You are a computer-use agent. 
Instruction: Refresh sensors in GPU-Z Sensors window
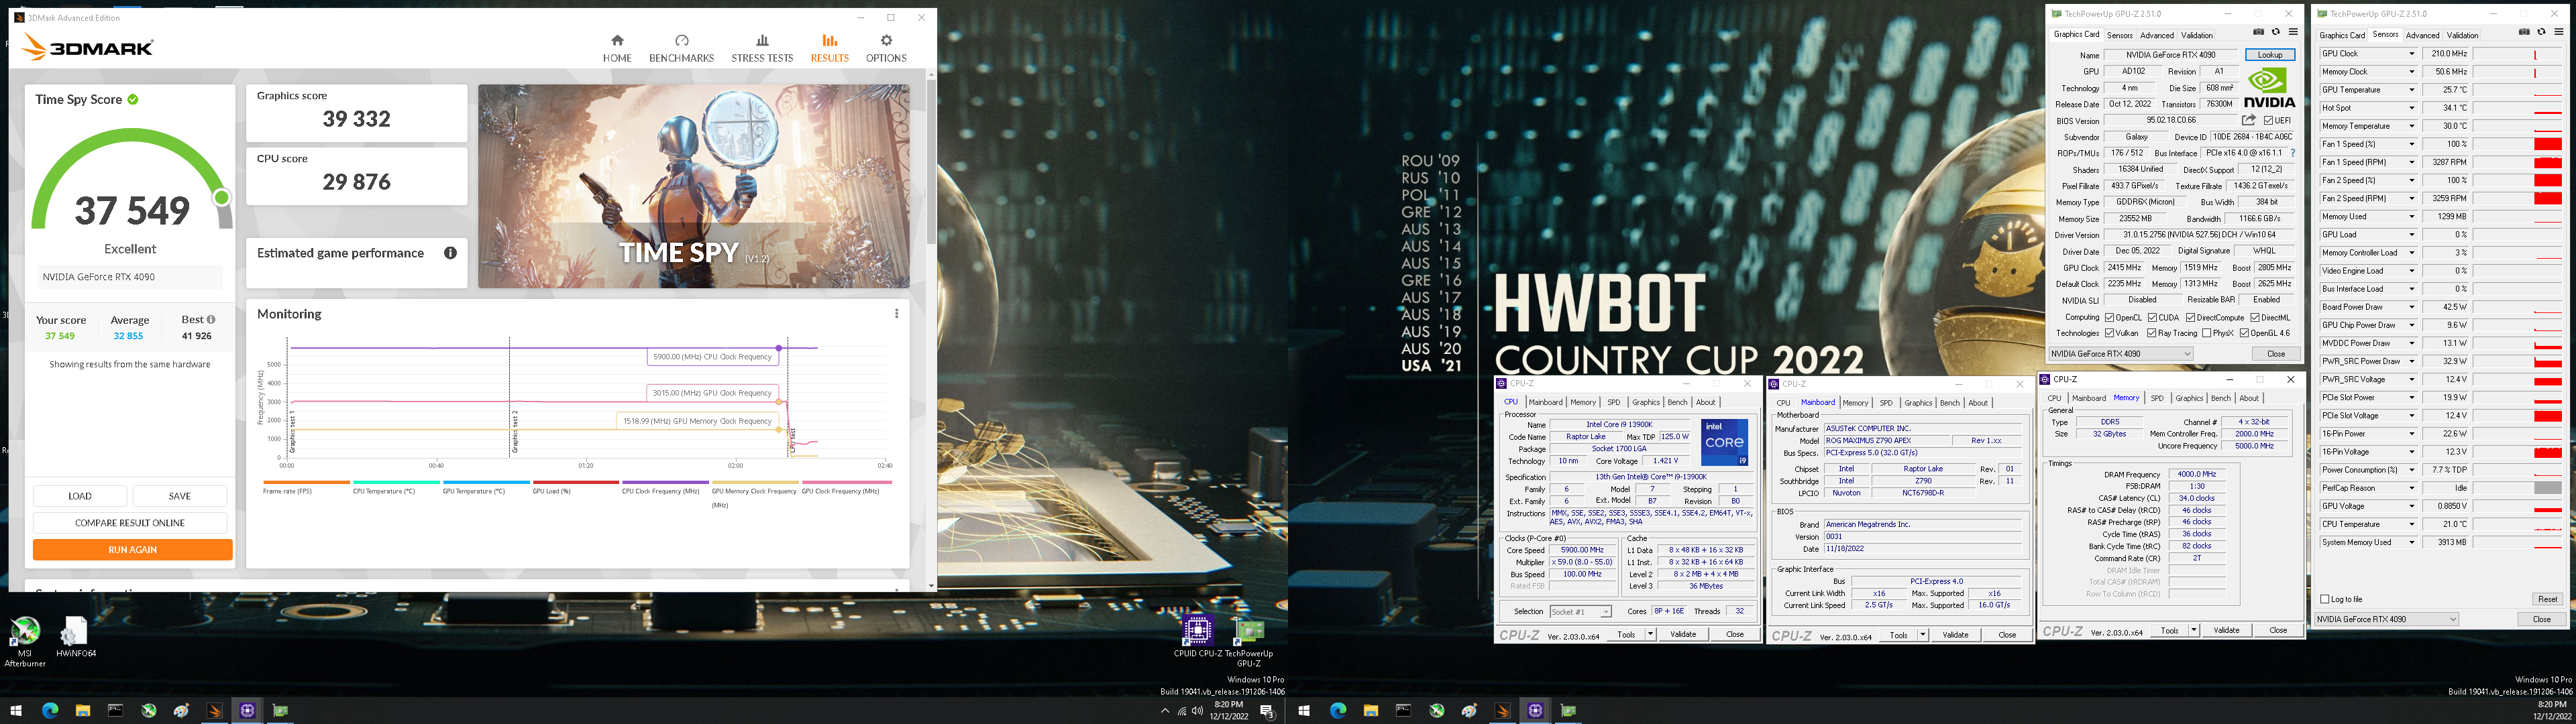click(x=2541, y=32)
